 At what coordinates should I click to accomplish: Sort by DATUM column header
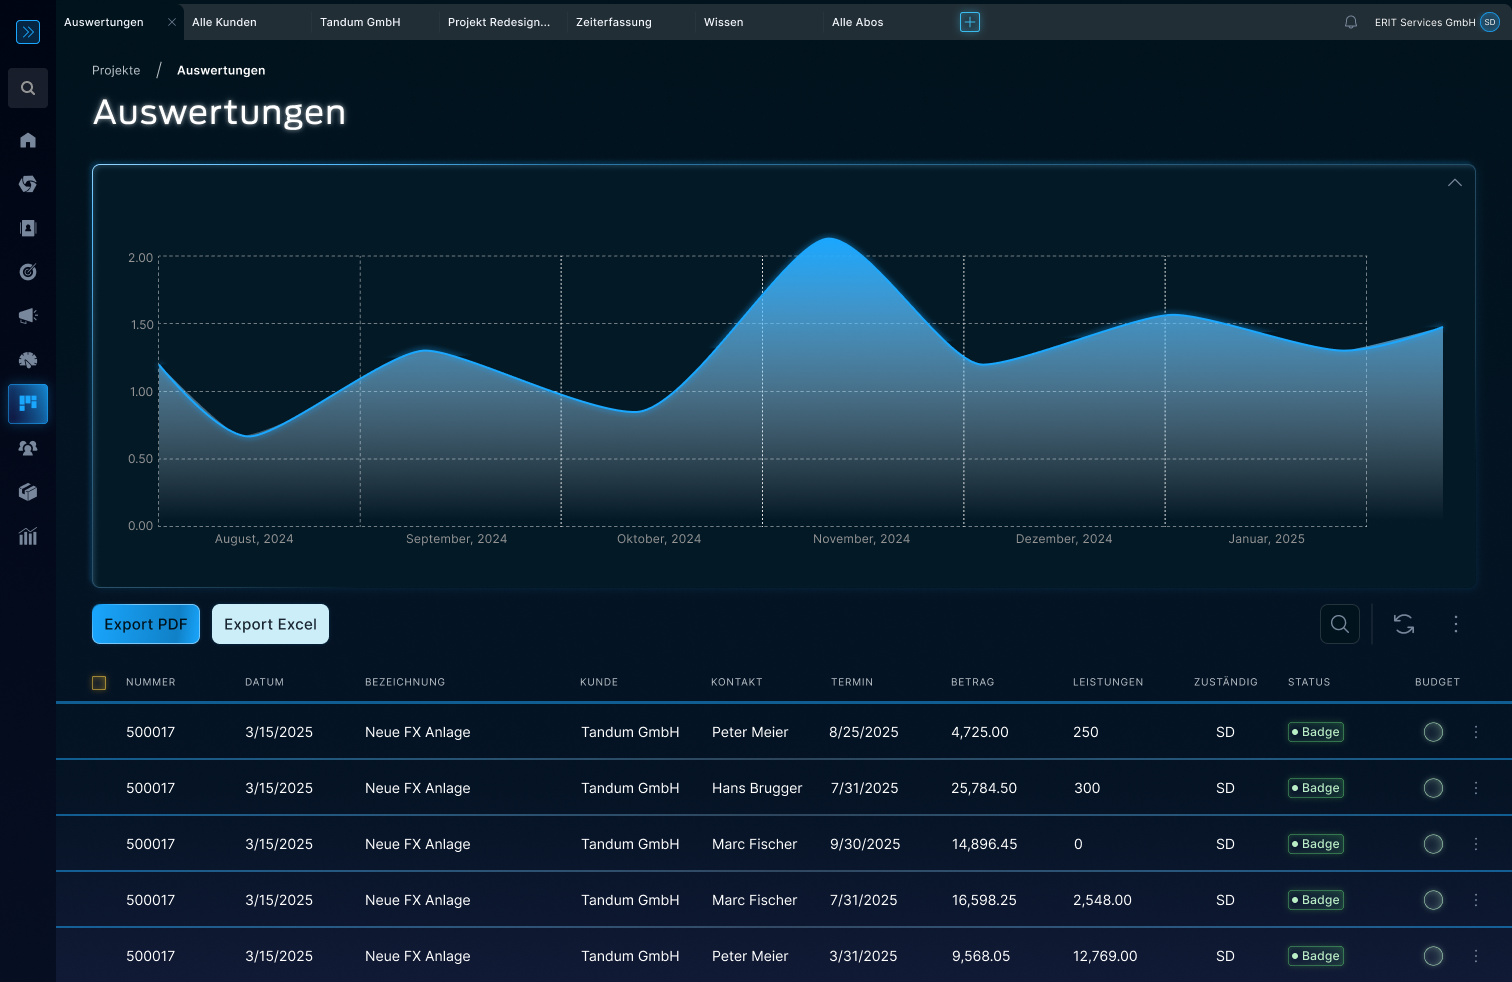tap(264, 682)
